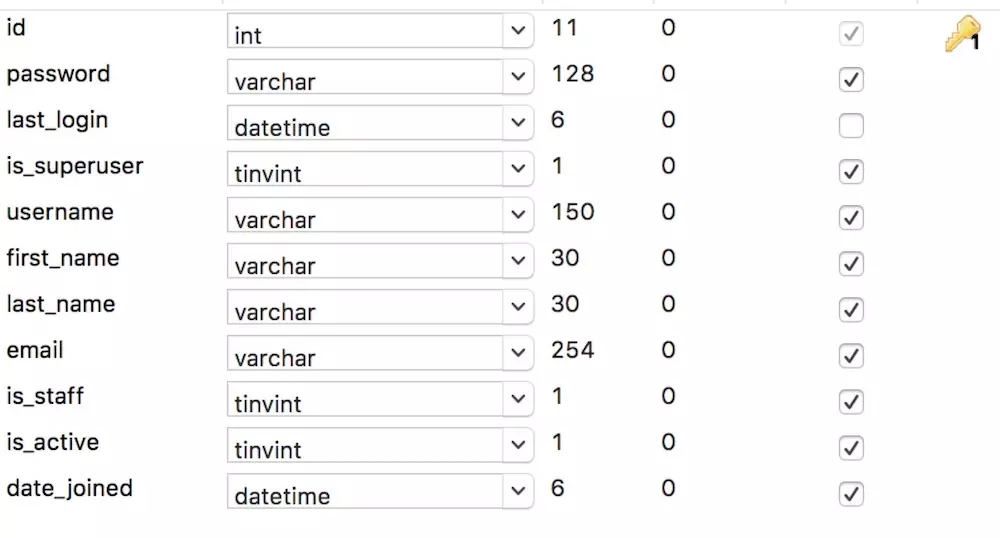This screenshot has height=538, width=1000.
Task: Toggle the checkbox in the date_joined row
Action: click(851, 494)
